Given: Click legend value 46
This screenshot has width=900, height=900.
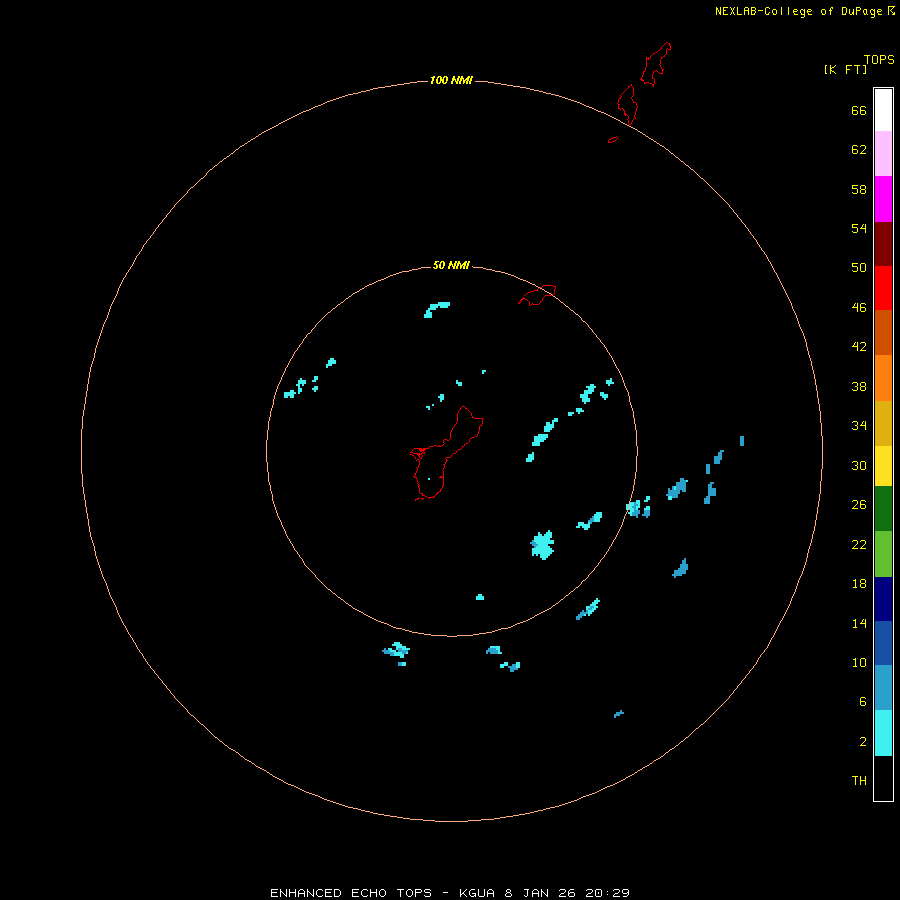Looking at the screenshot, I should pyautogui.click(x=859, y=307).
